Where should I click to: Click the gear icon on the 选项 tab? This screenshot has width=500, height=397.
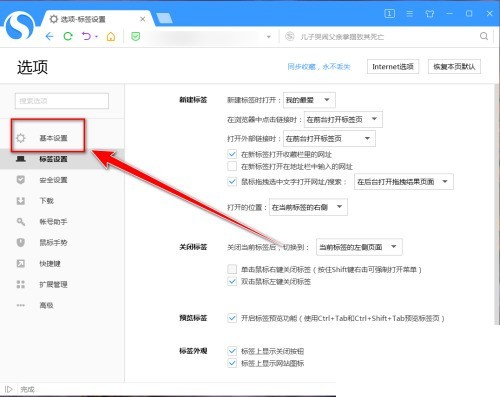pyautogui.click(x=54, y=19)
